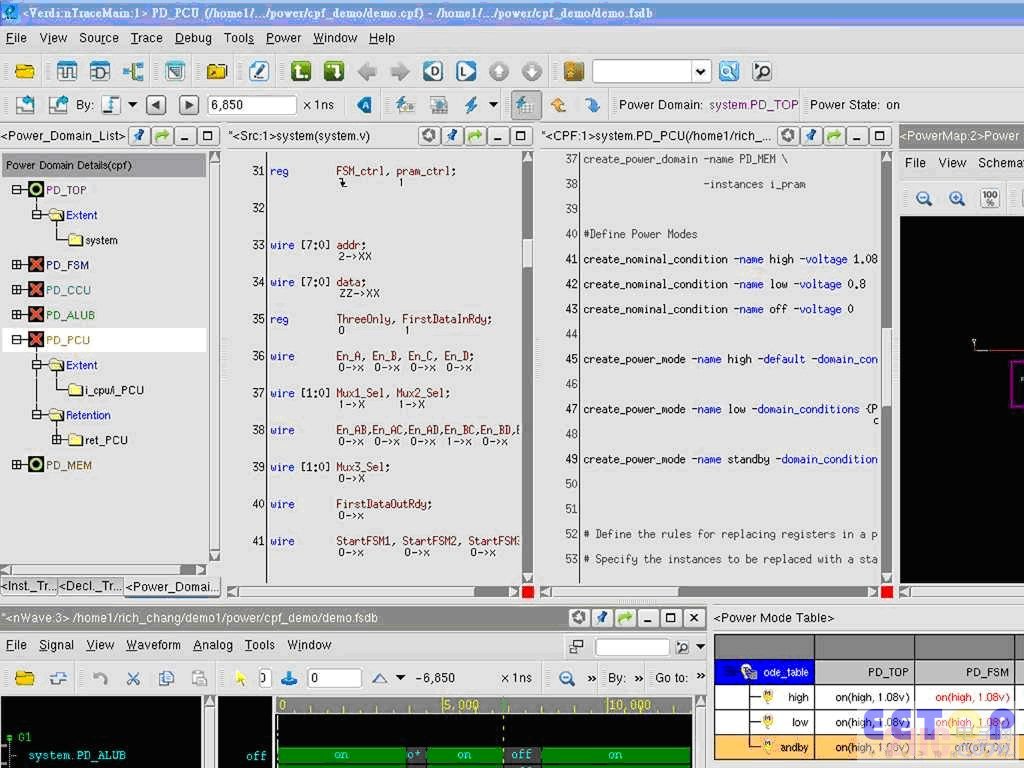The width and height of the screenshot is (1024, 768).
Task: Collapse the PD_PCU power domain node
Action: 17,340
